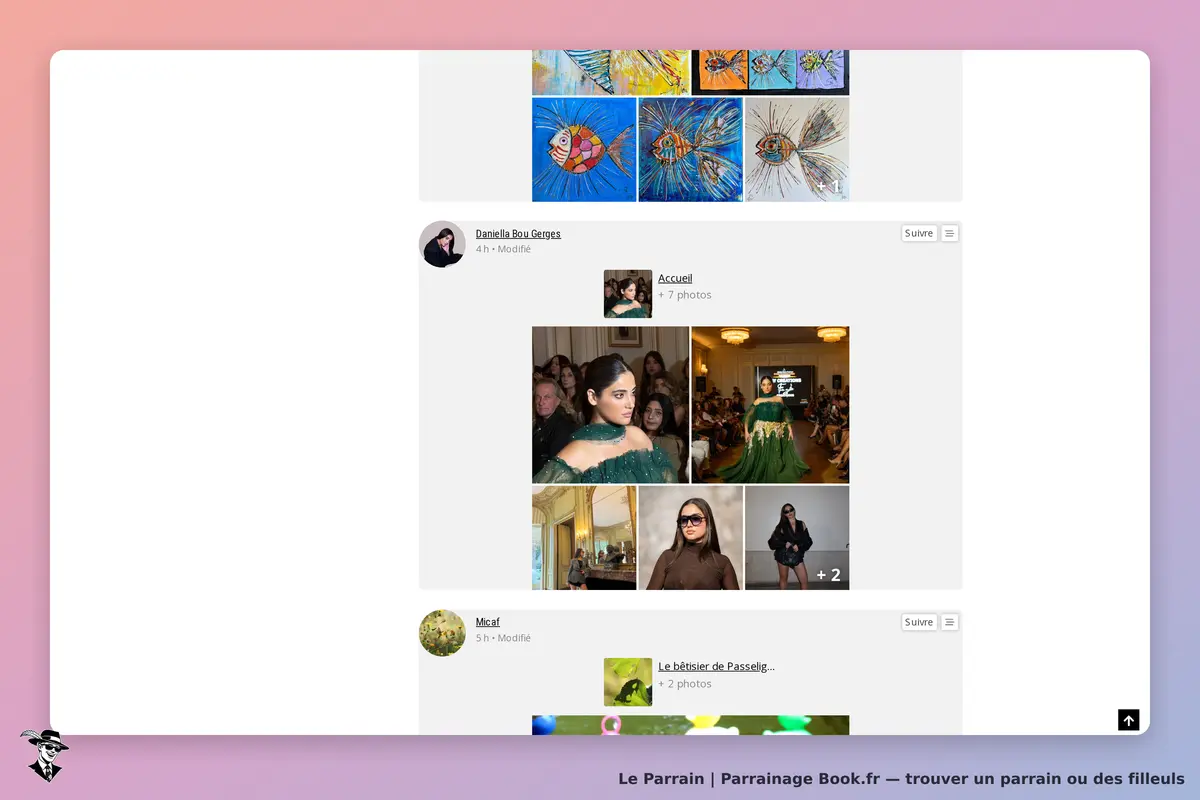The image size is (1200, 800).
Task: Open the Micaf profile name link
Action: point(488,622)
